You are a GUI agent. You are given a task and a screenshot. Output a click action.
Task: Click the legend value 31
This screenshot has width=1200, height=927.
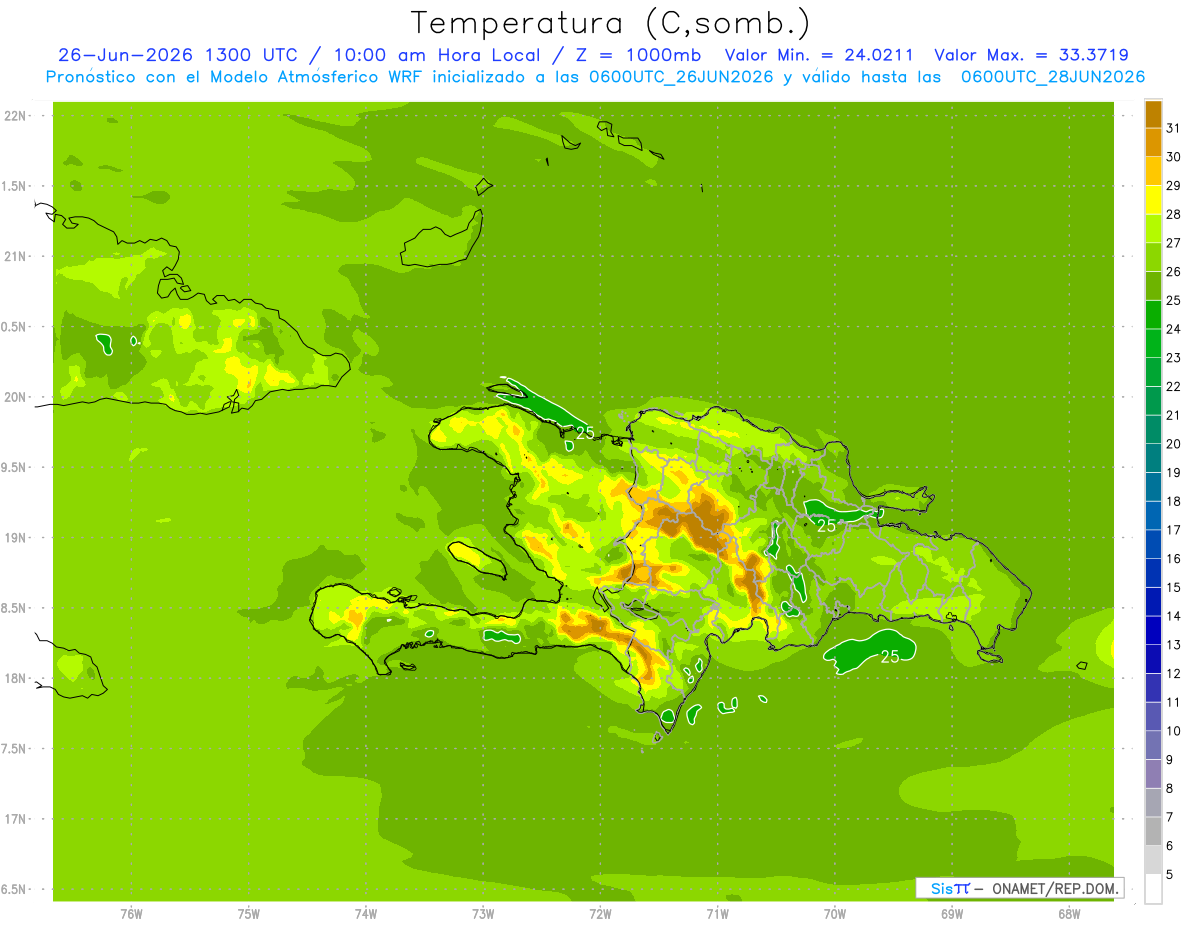pyautogui.click(x=1173, y=128)
